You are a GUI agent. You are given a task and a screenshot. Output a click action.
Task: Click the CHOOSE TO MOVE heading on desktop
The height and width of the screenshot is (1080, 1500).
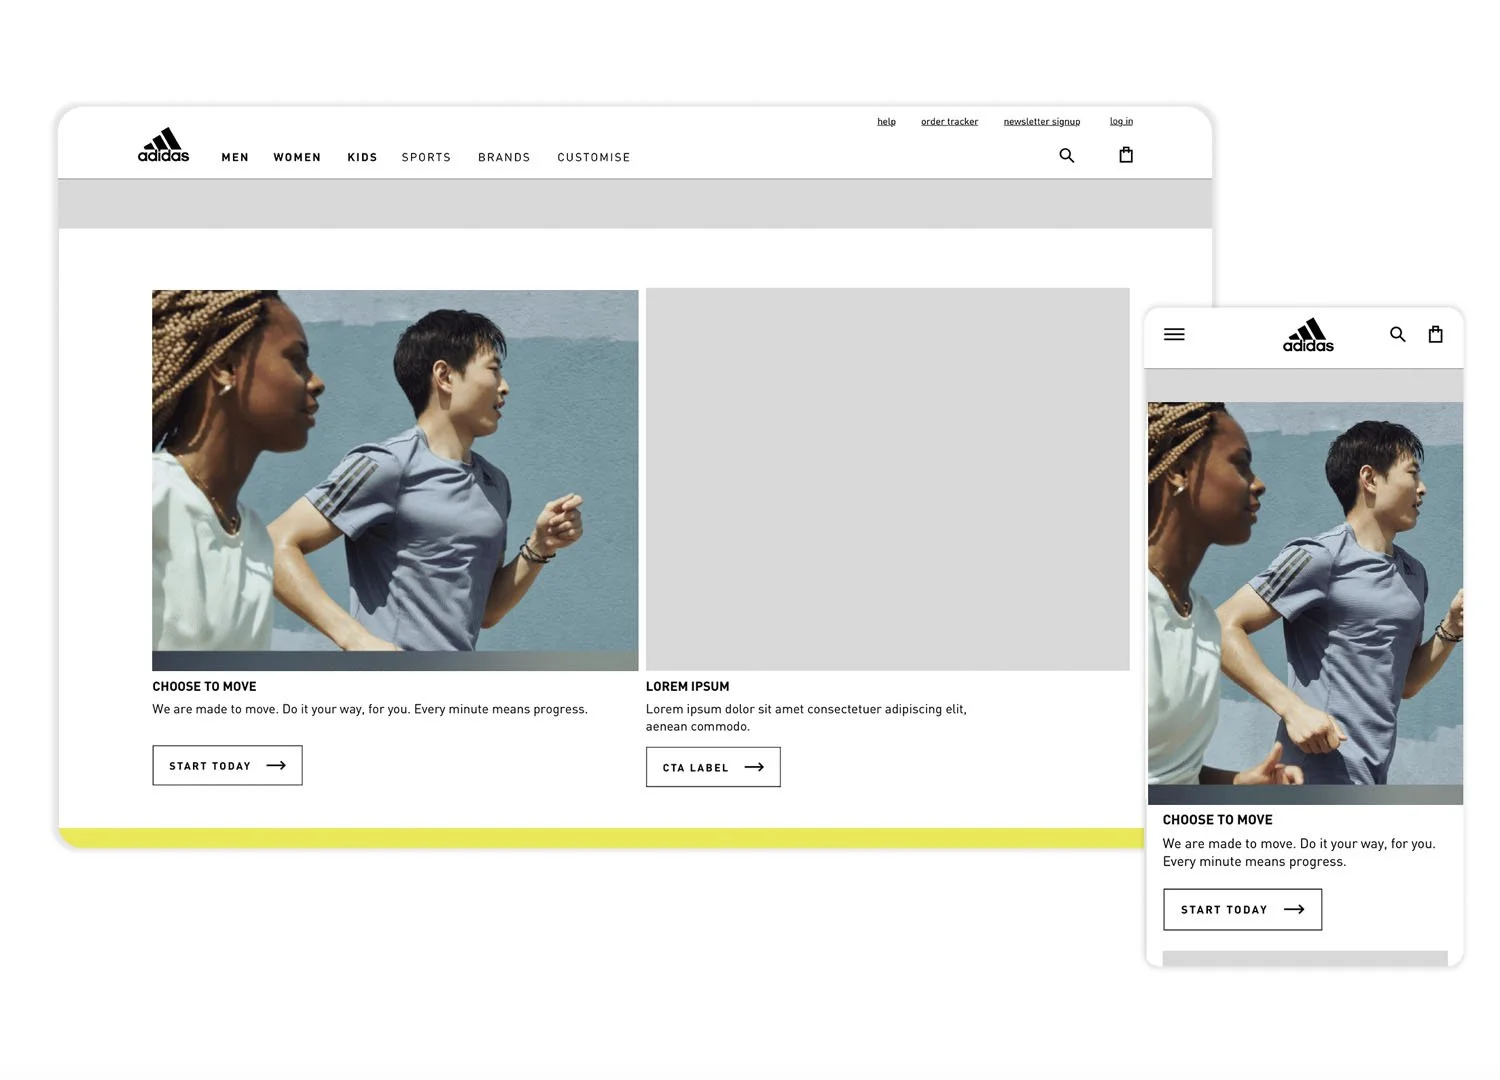pos(204,686)
